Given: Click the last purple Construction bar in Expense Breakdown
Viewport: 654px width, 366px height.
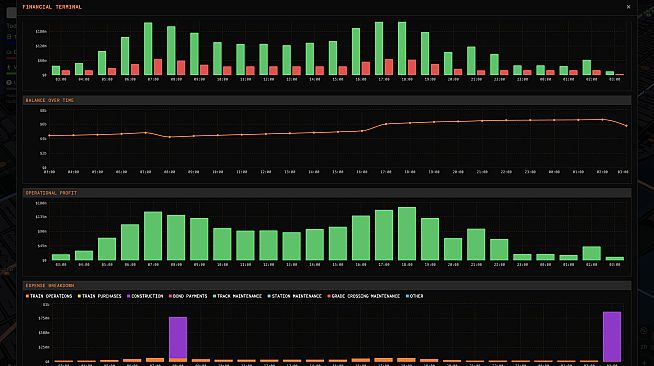Looking at the screenshot, I should (x=612, y=336).
